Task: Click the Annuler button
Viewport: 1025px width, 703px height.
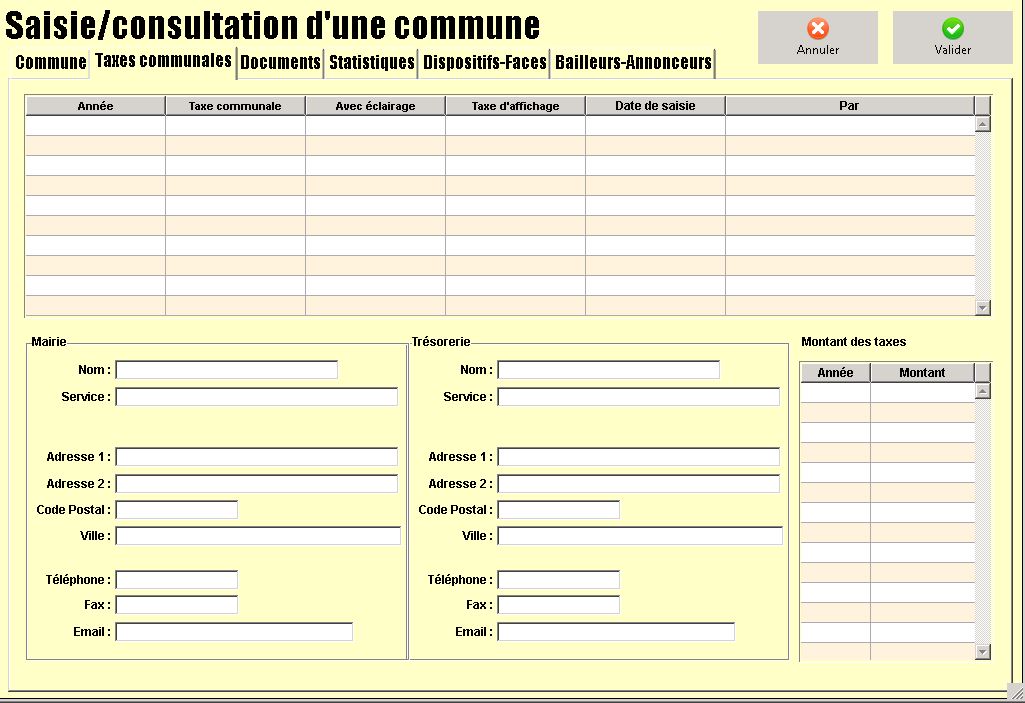Action: click(818, 37)
